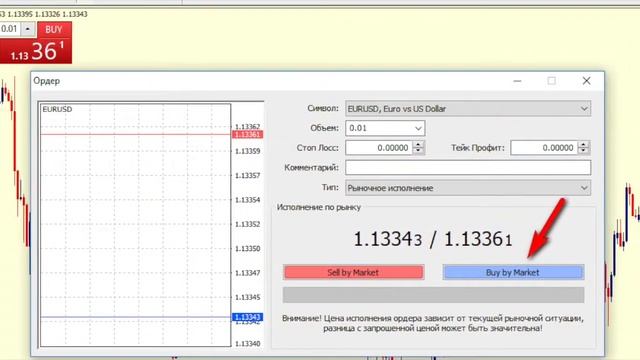Decrease Стоп Лосс with the down spinner arrow
This screenshot has height=360, width=640.
click(x=418, y=151)
